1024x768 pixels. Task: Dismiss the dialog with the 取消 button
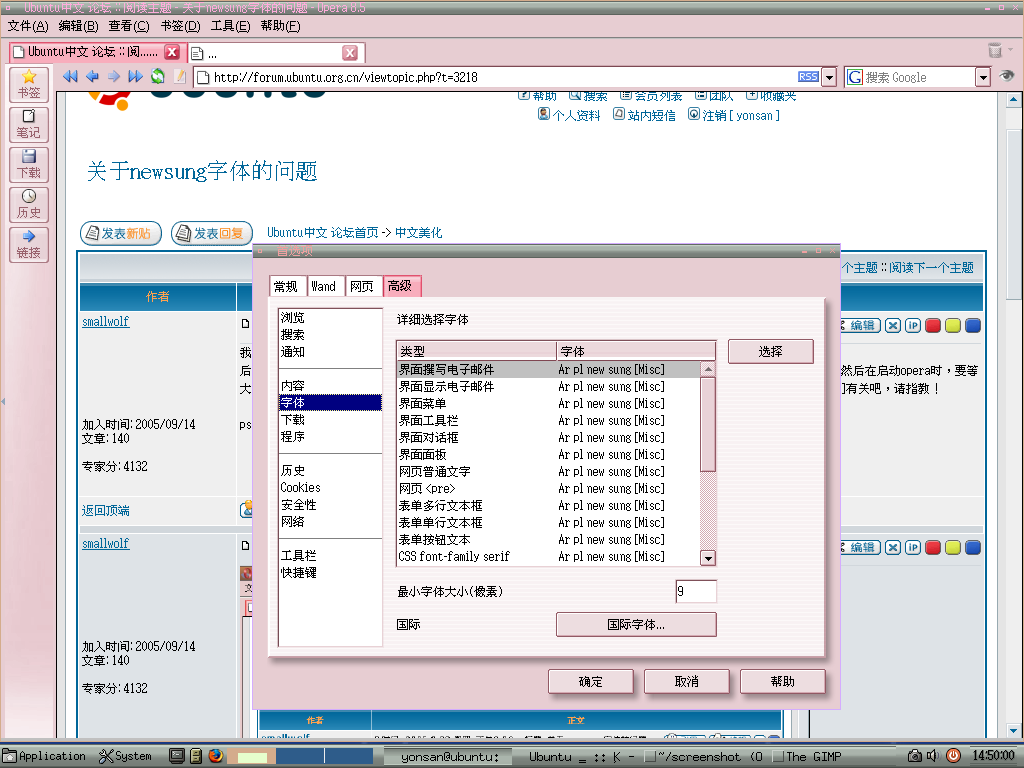pos(686,682)
